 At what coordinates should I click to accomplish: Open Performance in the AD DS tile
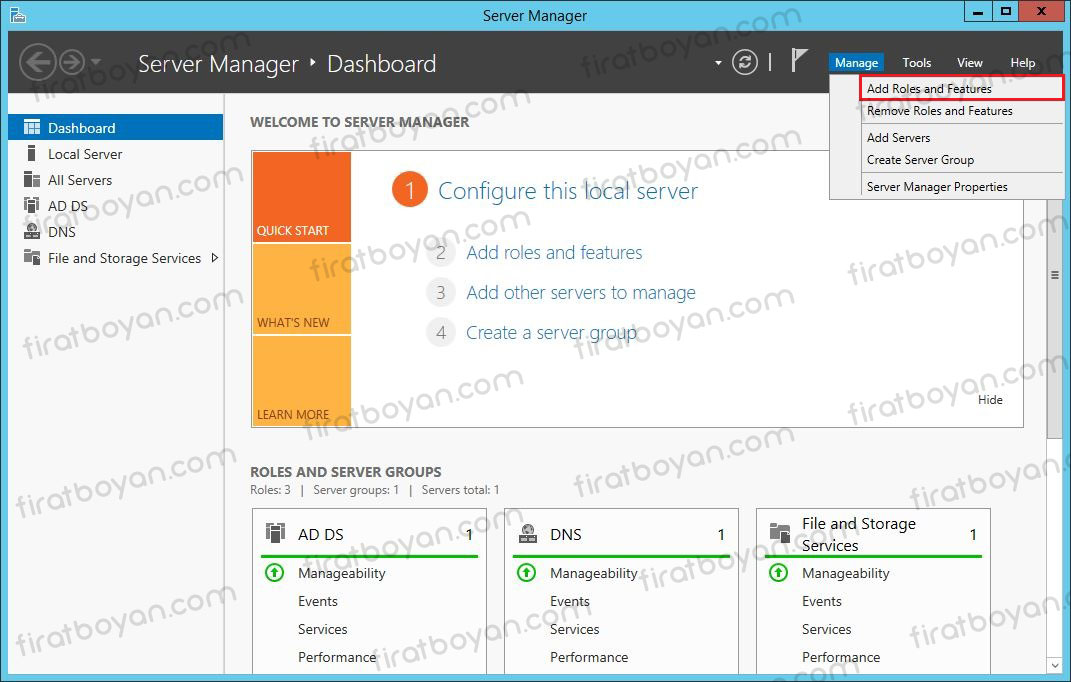pyautogui.click(x=337, y=657)
